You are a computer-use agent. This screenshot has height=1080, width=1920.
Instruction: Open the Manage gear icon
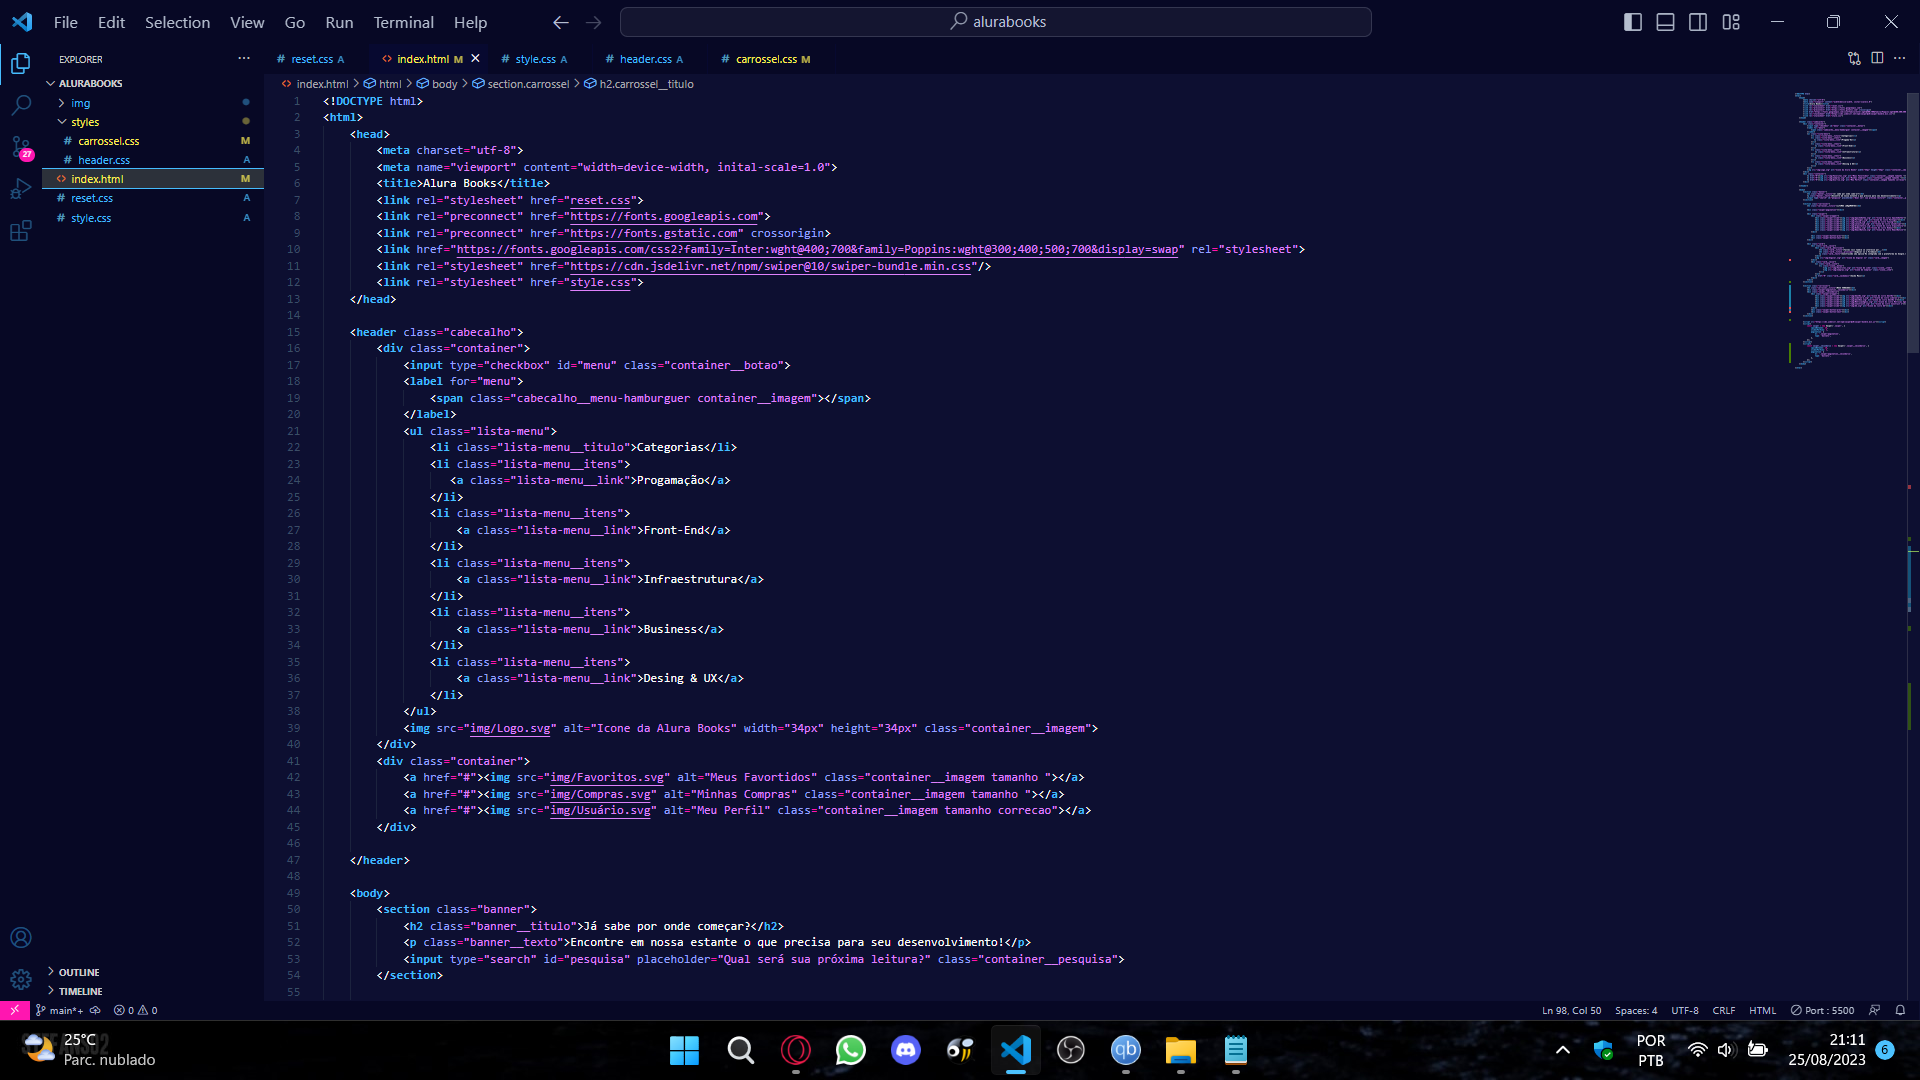[x=21, y=979]
